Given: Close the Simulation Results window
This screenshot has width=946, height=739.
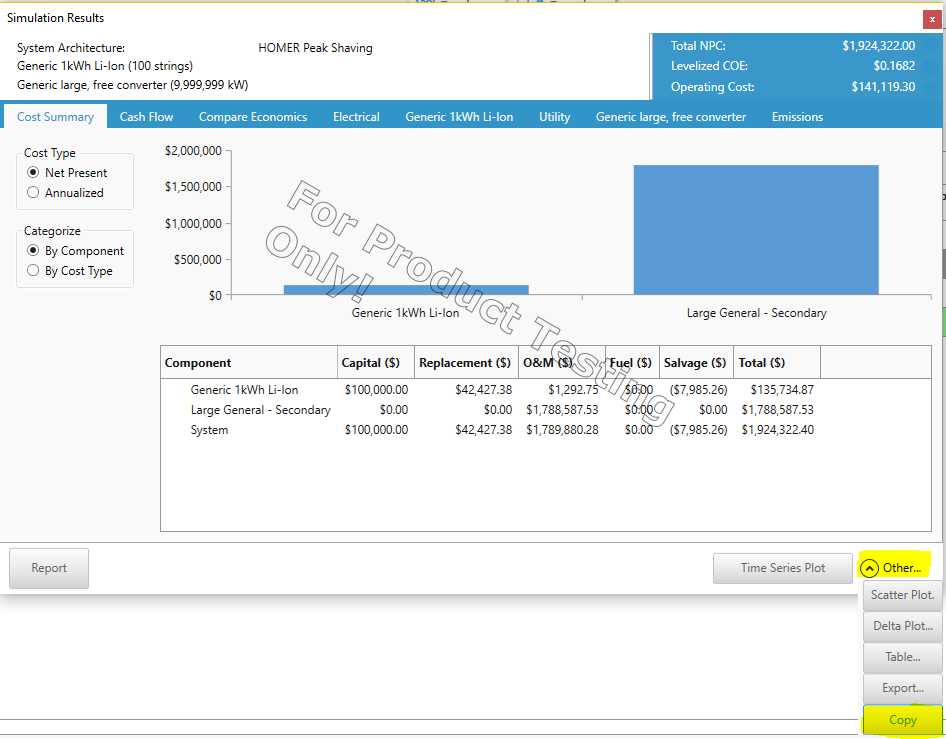Looking at the screenshot, I should tap(932, 19).
